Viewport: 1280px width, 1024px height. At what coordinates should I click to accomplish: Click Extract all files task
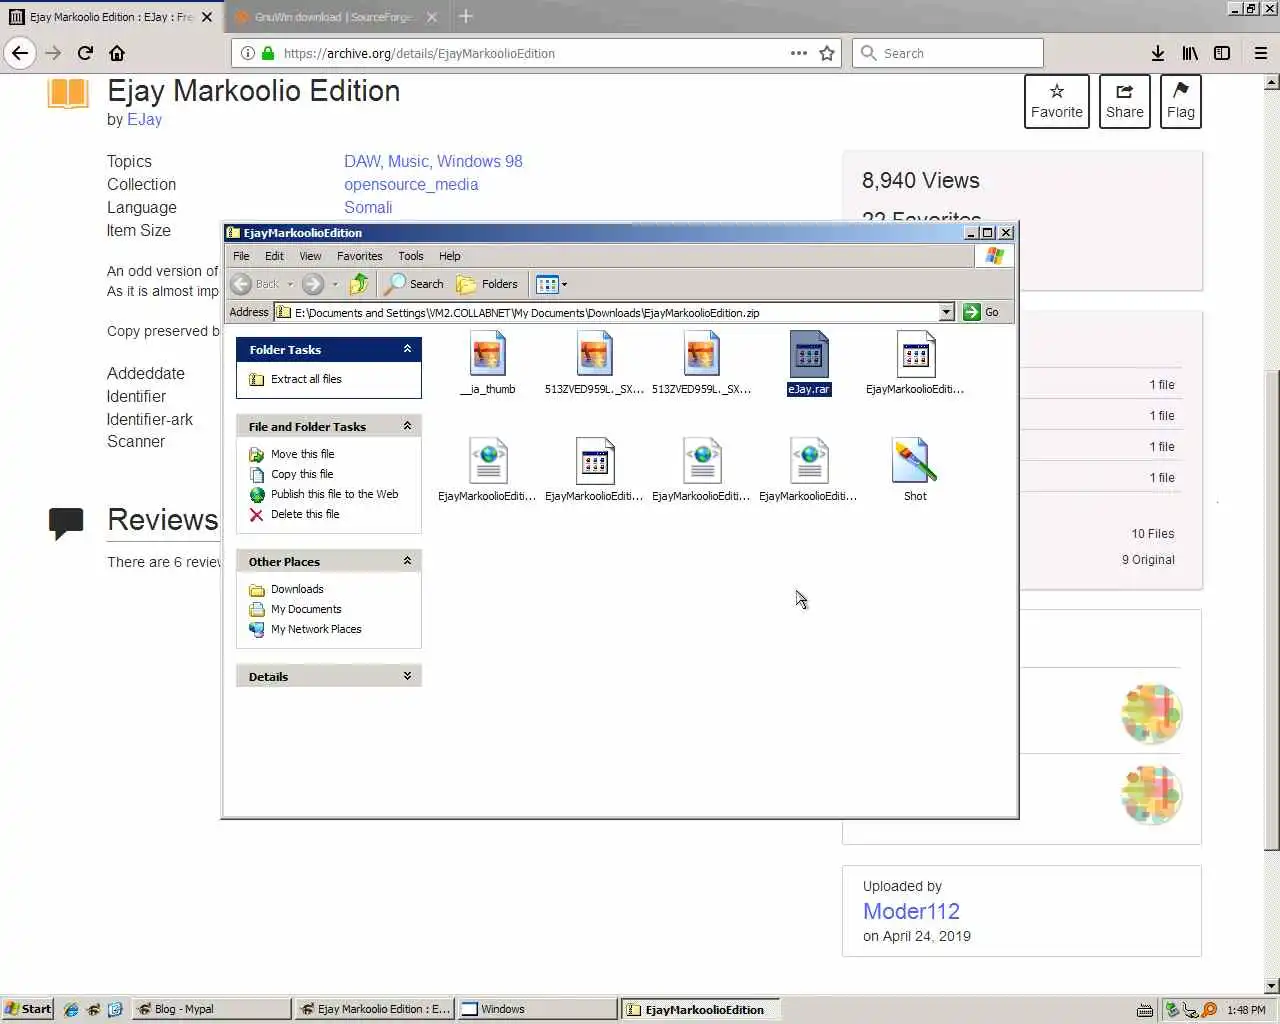pyautogui.click(x=306, y=379)
